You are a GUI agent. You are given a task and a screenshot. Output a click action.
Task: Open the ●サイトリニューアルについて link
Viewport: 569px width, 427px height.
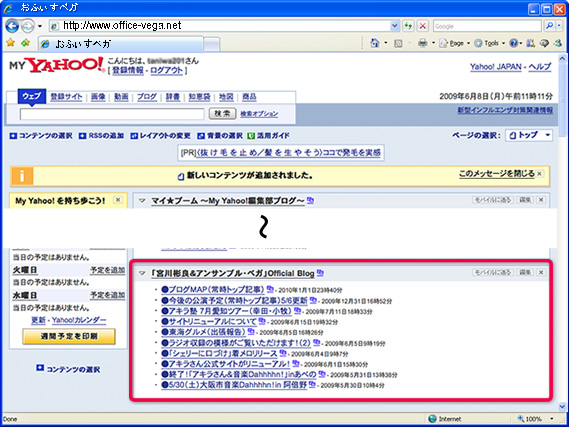click(x=209, y=321)
